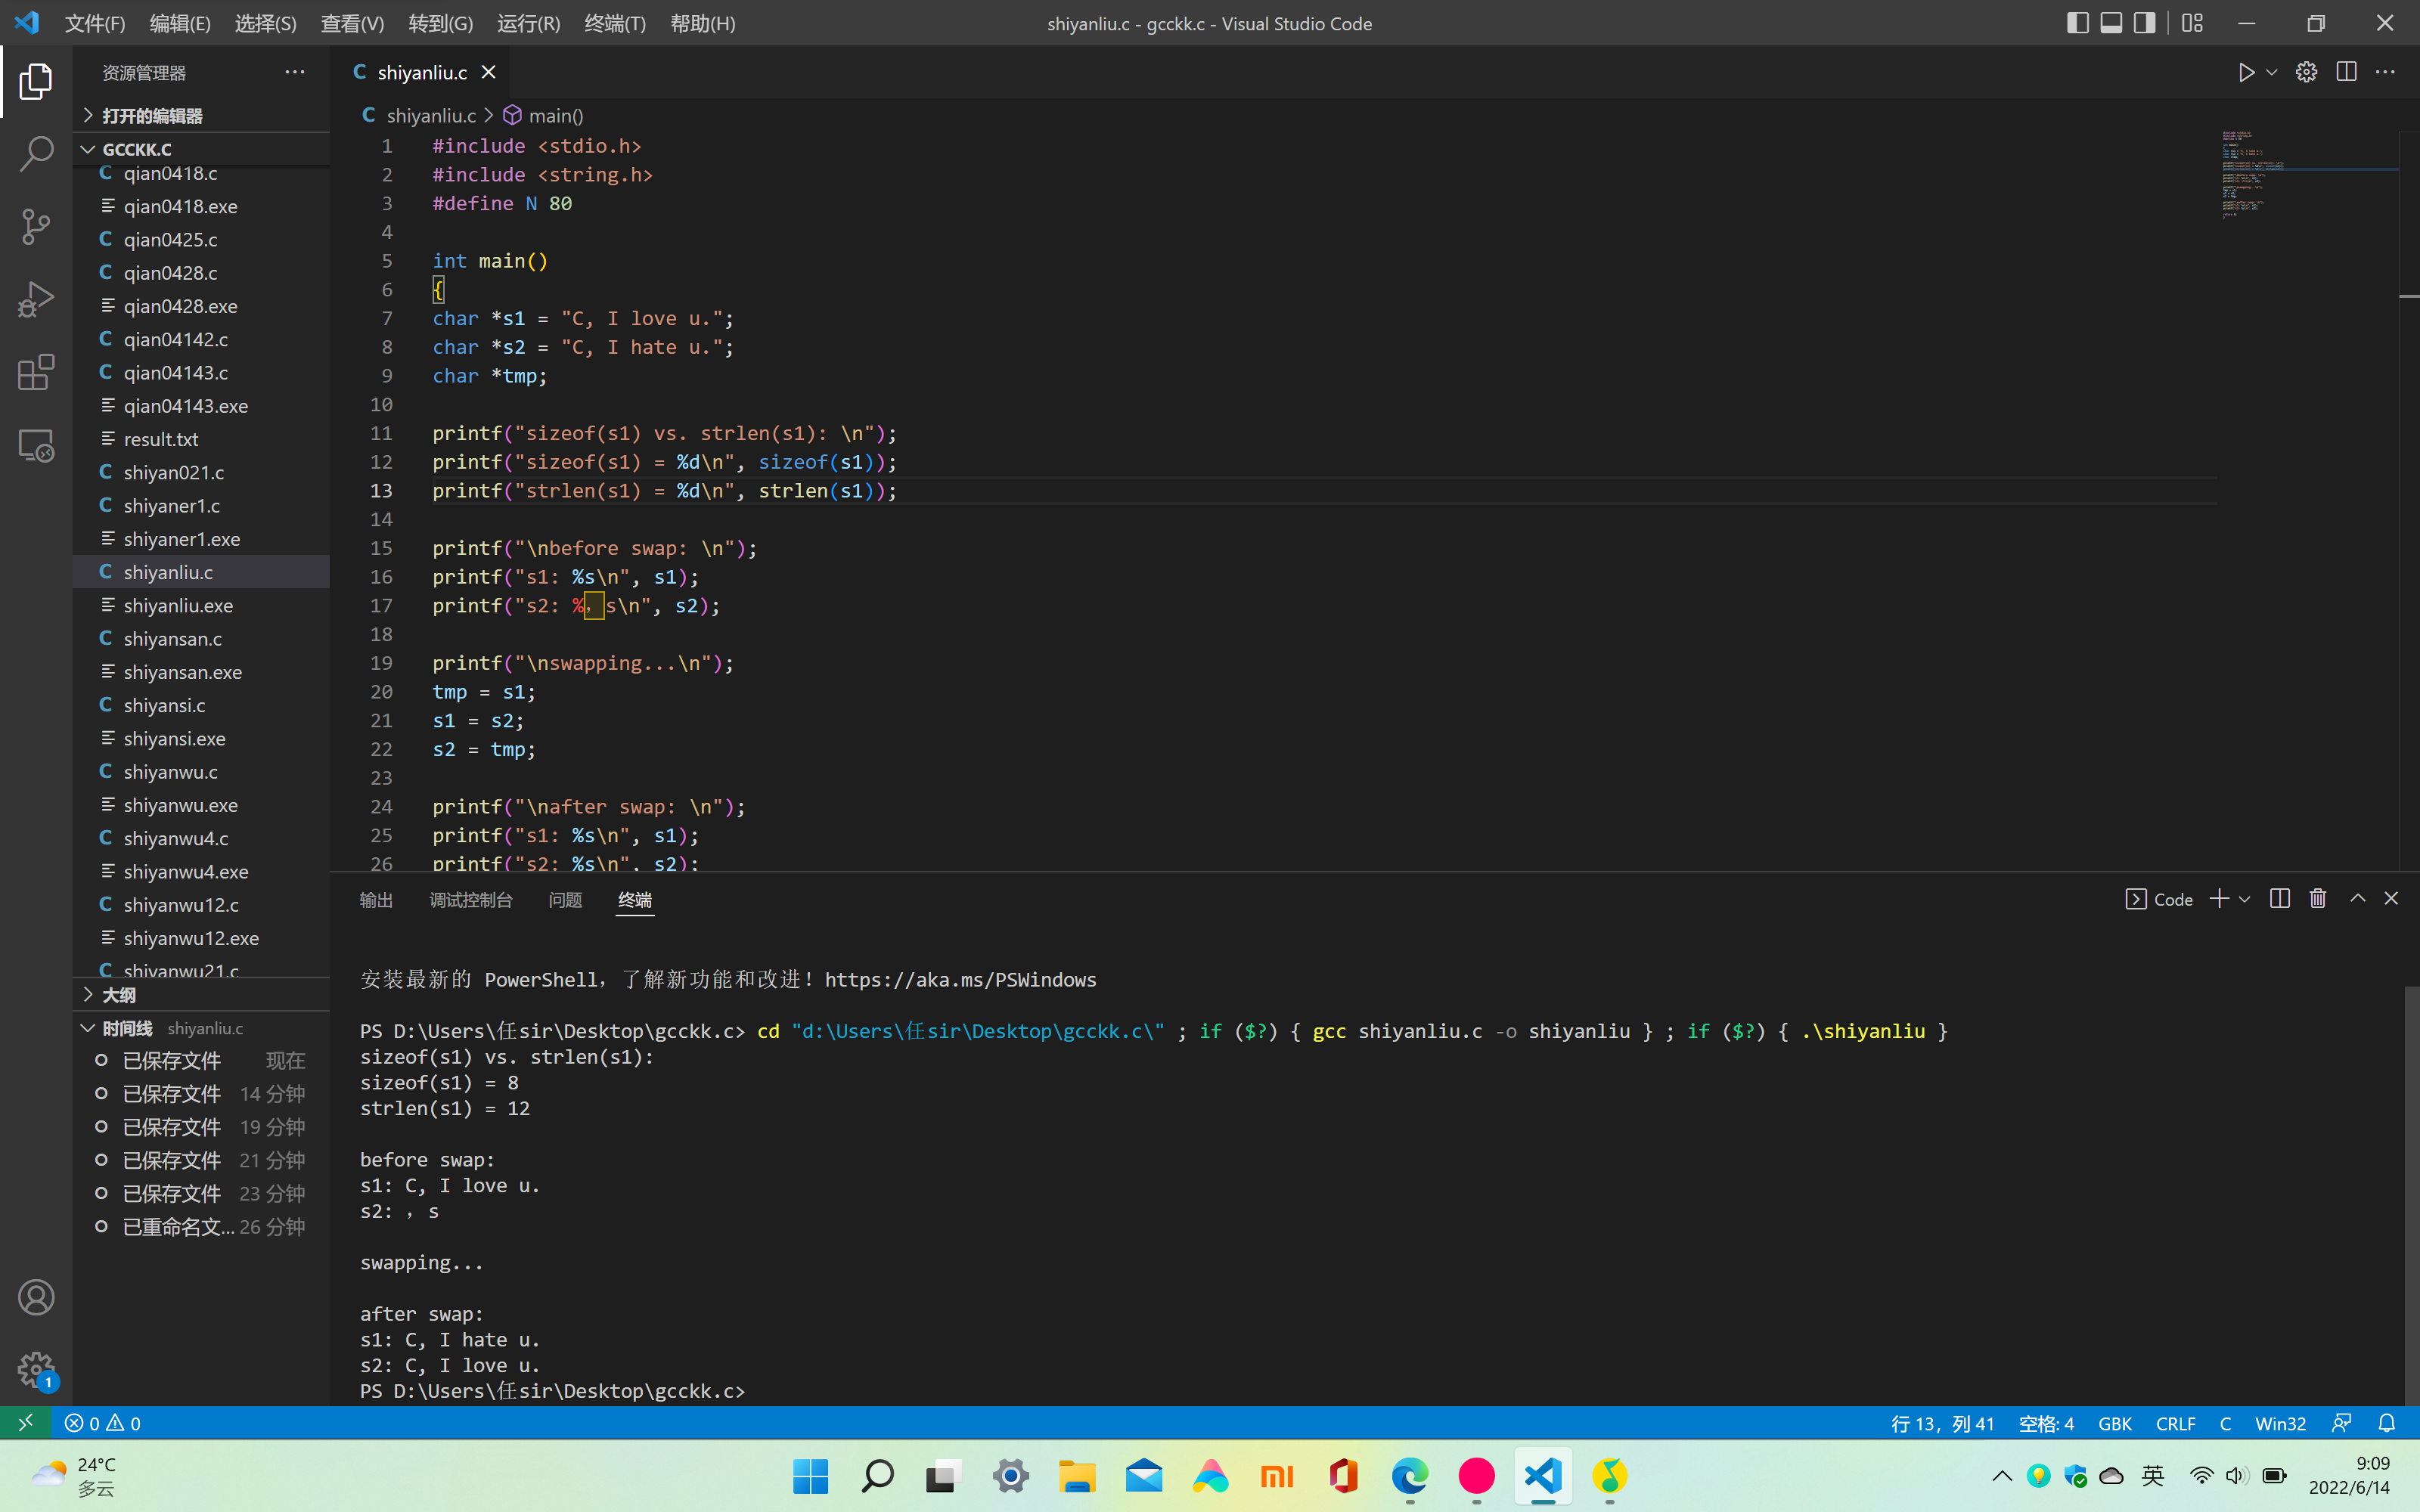This screenshot has height=1512, width=2420.
Task: Open the shiyansan.c file
Action: [201, 638]
